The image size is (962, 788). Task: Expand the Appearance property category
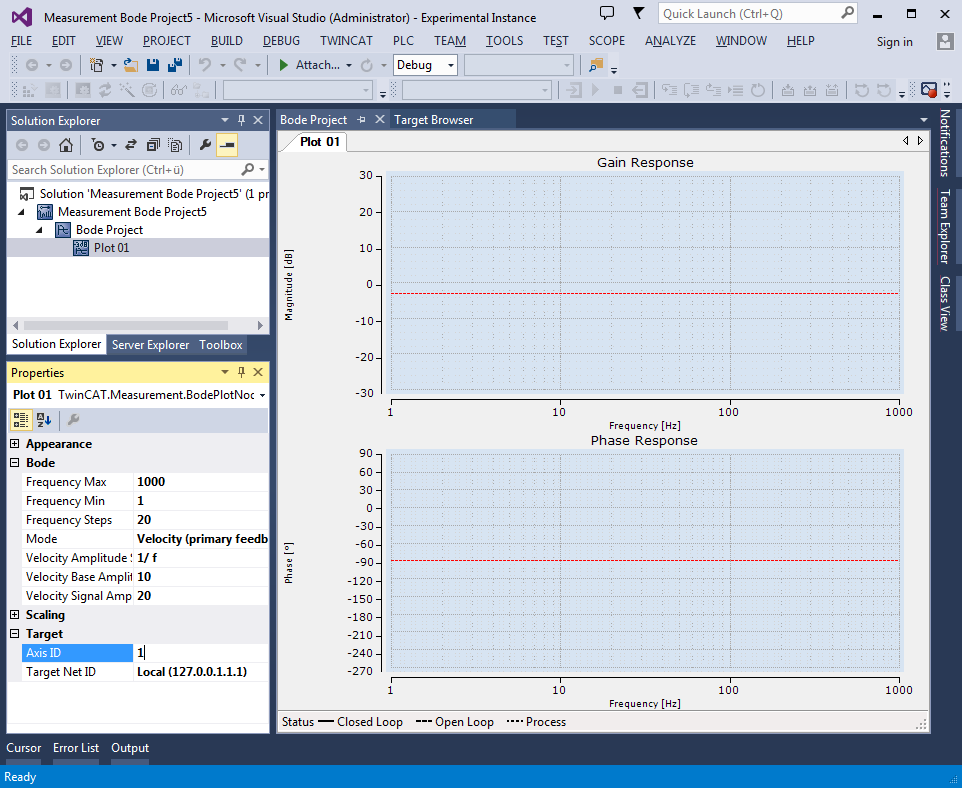(15, 444)
